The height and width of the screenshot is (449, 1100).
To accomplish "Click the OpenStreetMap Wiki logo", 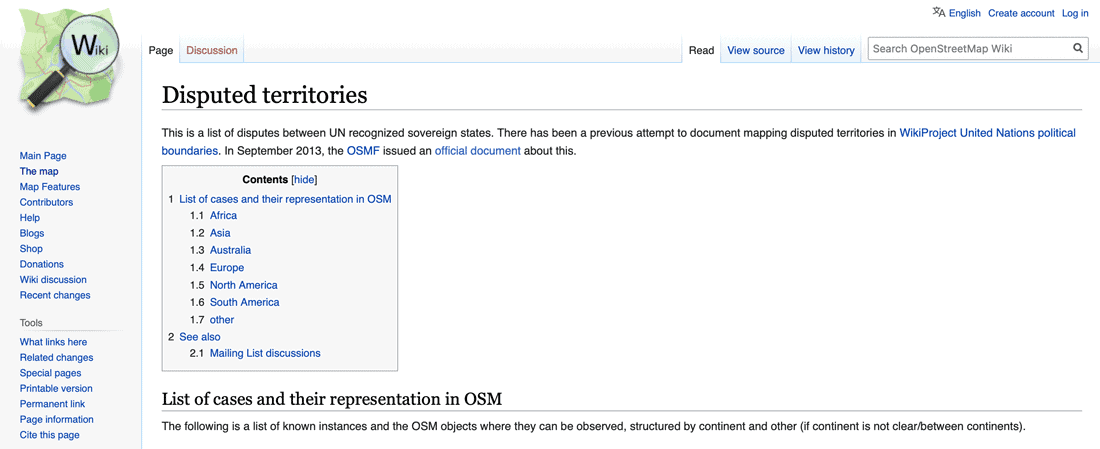I will pyautogui.click(x=69, y=60).
